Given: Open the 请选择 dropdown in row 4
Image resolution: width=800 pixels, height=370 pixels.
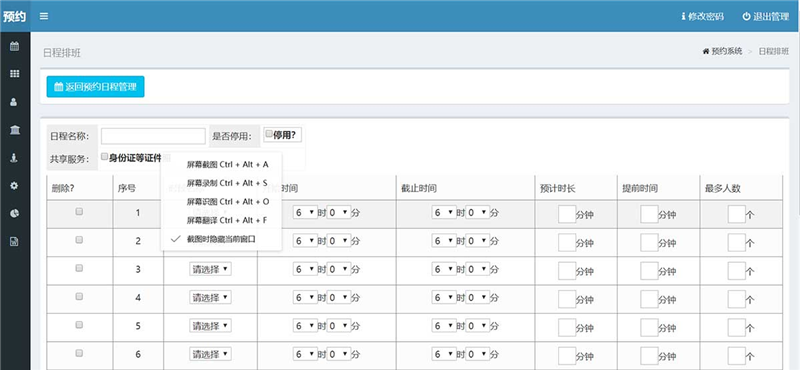Looking at the screenshot, I should click(x=210, y=297).
